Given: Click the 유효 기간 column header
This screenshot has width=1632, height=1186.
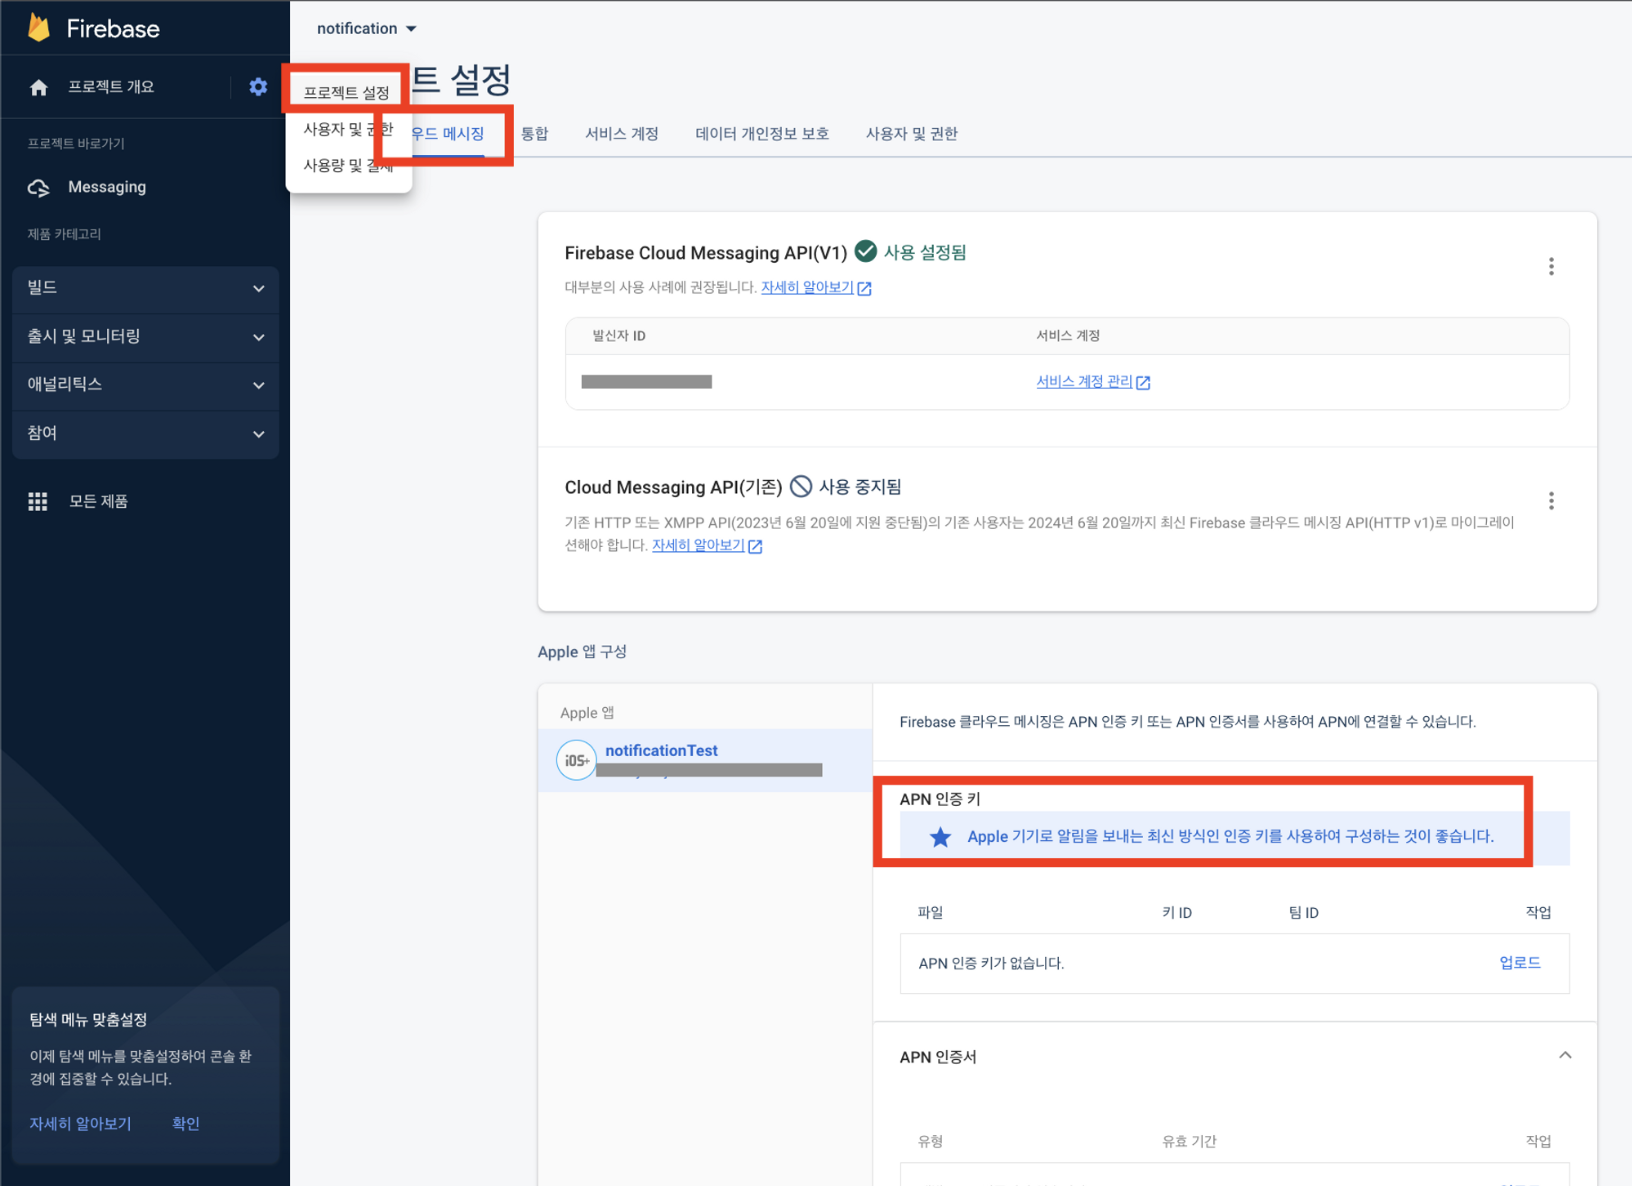Looking at the screenshot, I should (1189, 1141).
